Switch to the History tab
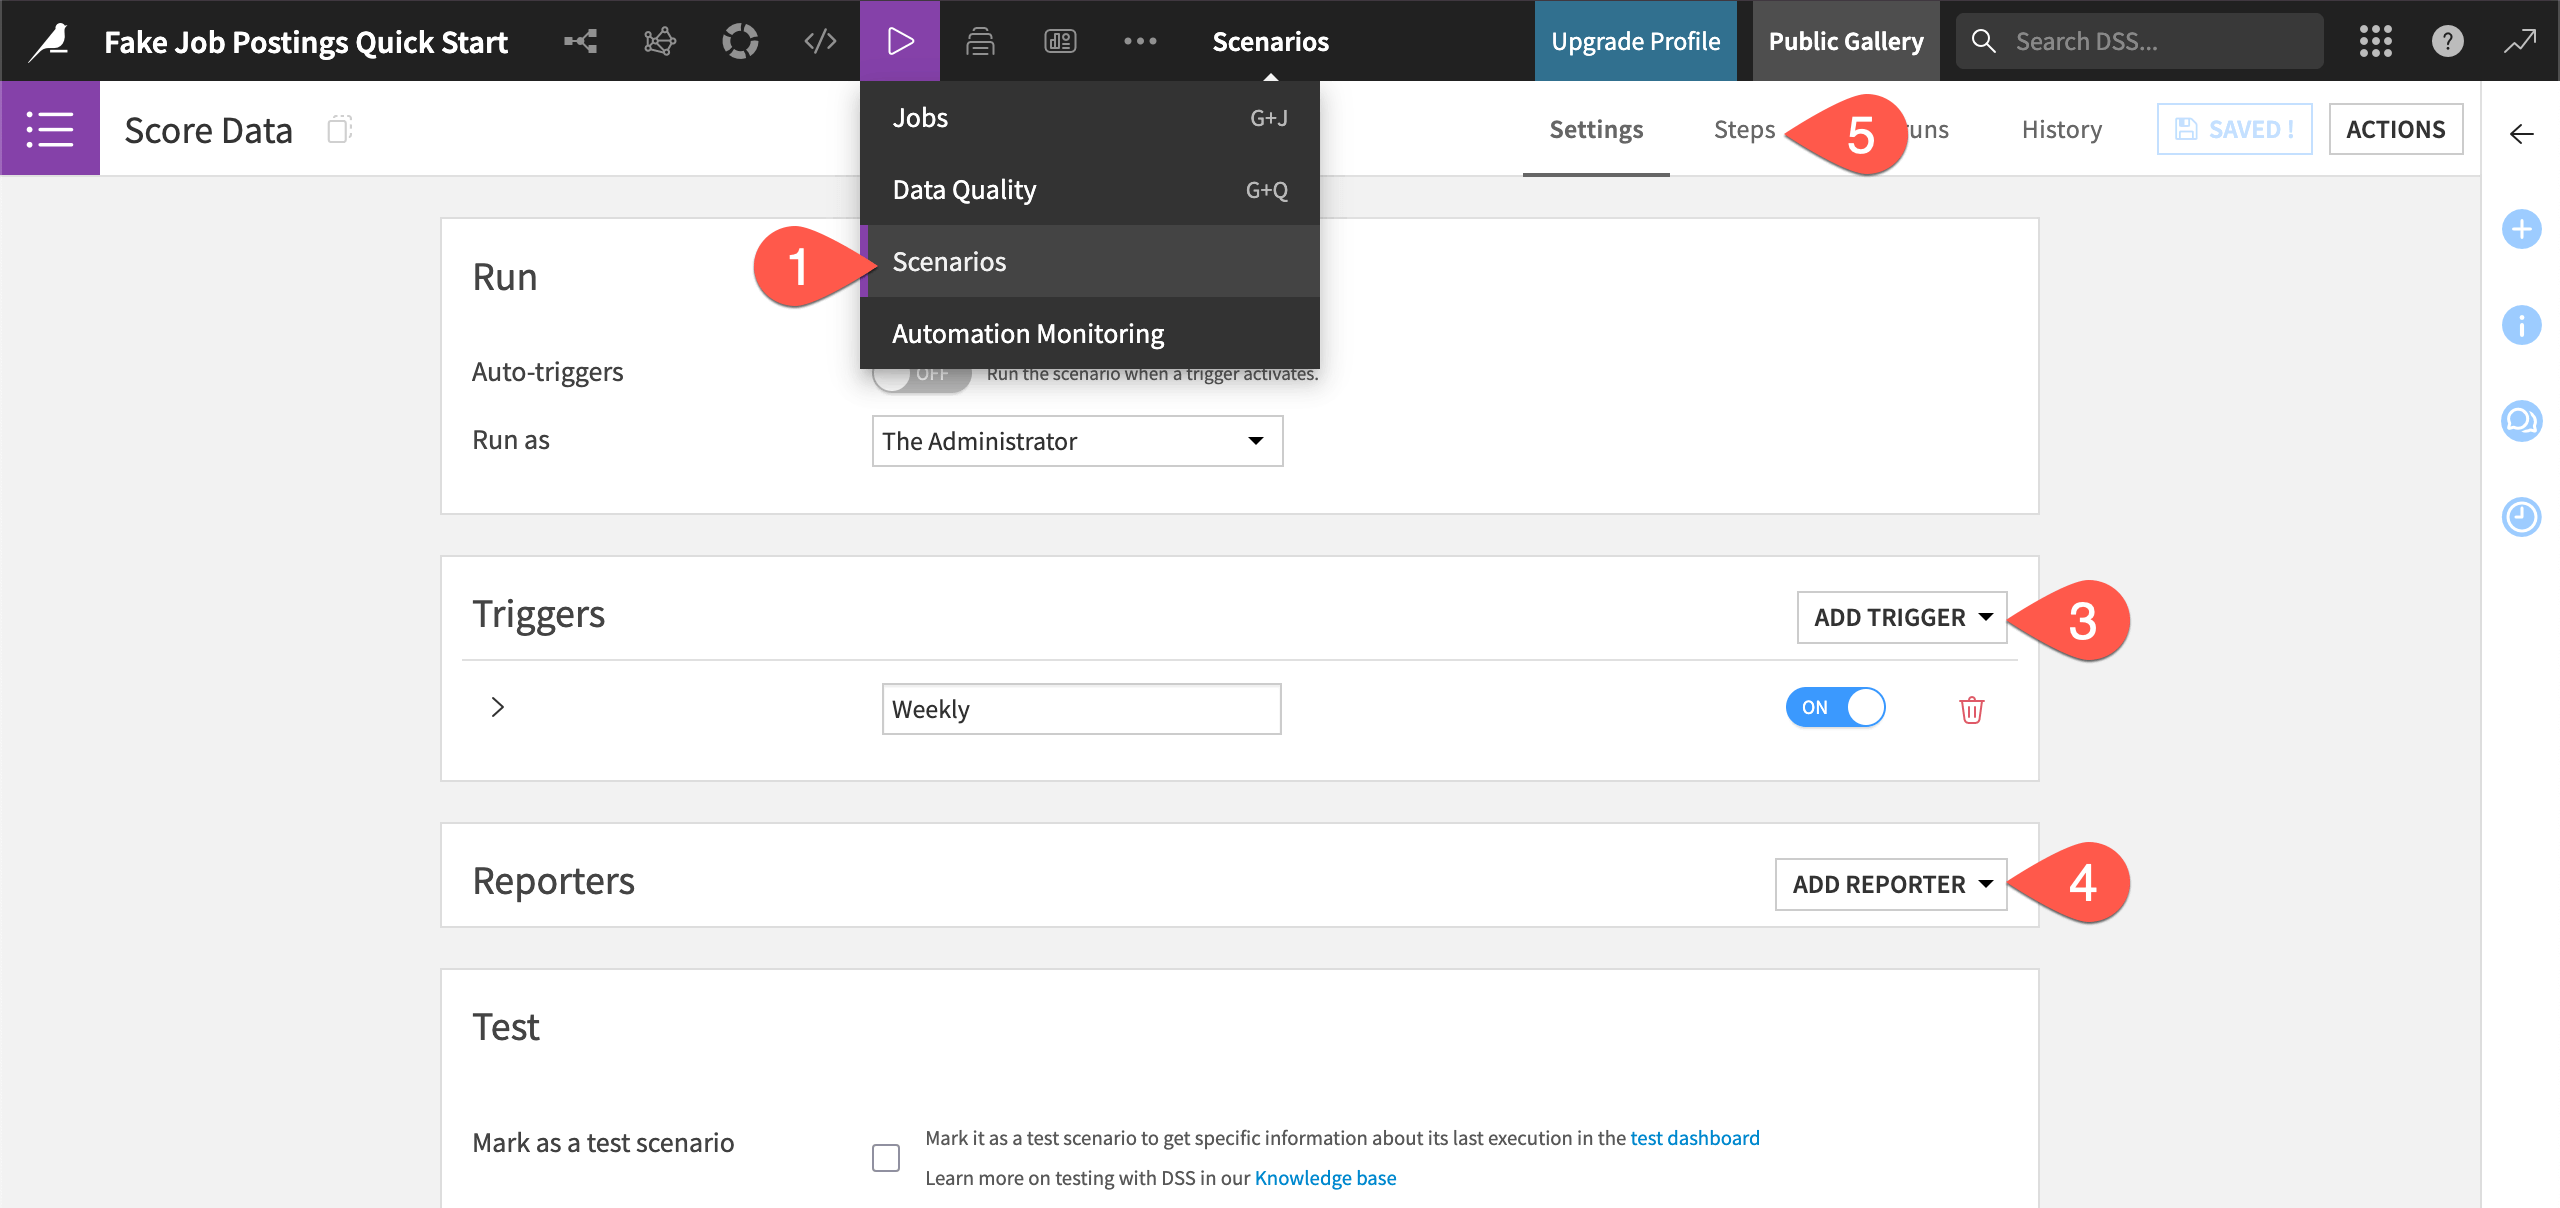Screen dimensions: 2560x1208 pos(2061,129)
